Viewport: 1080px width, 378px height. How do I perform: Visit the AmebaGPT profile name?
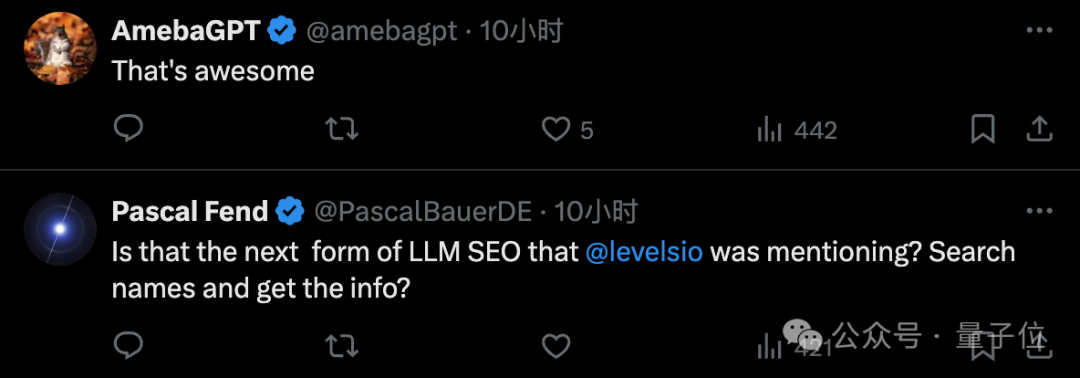(x=185, y=31)
